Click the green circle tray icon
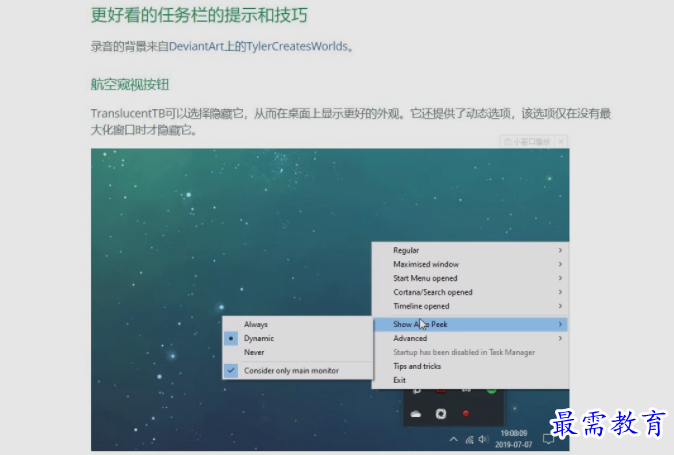Screen dimensions: 674x455 click(x=491, y=391)
